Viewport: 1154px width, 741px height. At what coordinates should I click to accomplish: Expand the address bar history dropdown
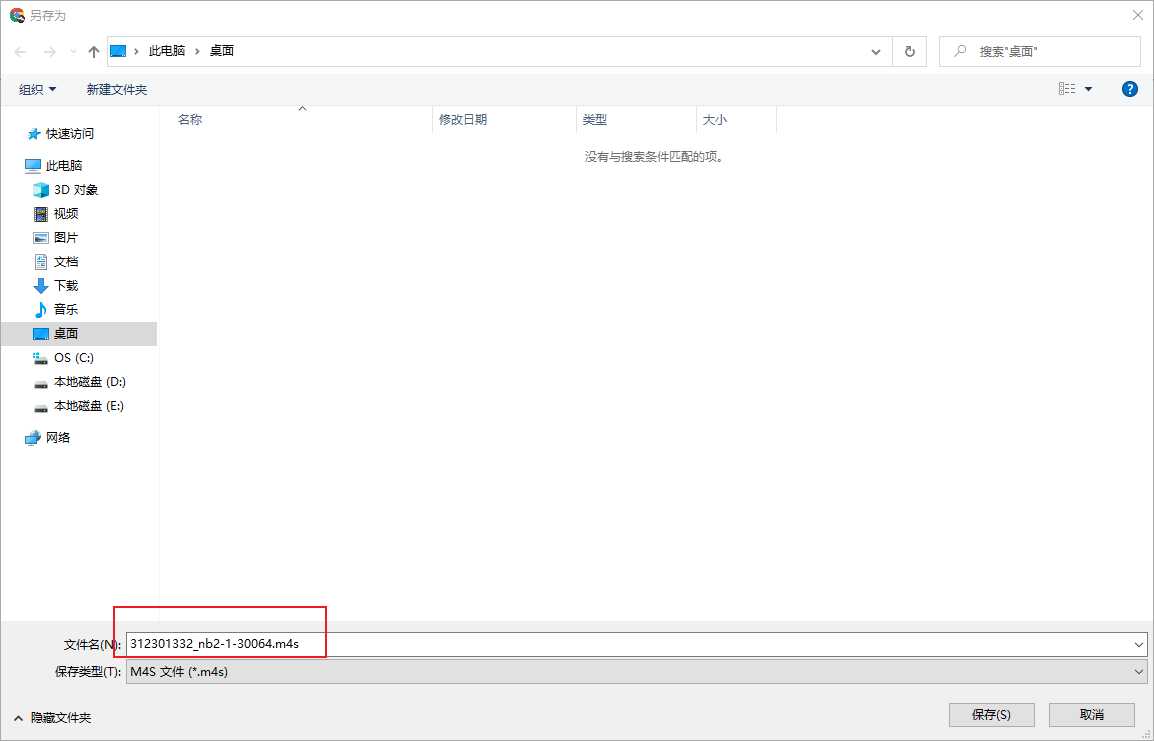[x=876, y=52]
